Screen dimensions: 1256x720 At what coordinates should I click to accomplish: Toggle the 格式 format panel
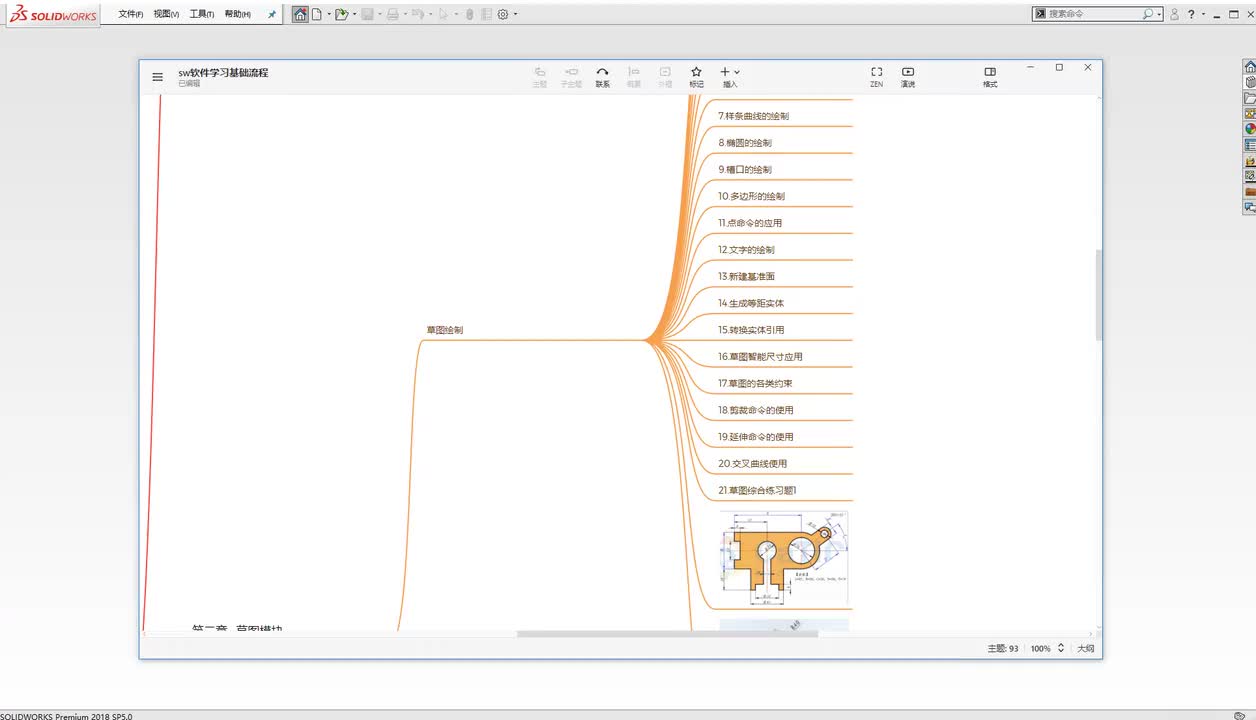tap(990, 77)
